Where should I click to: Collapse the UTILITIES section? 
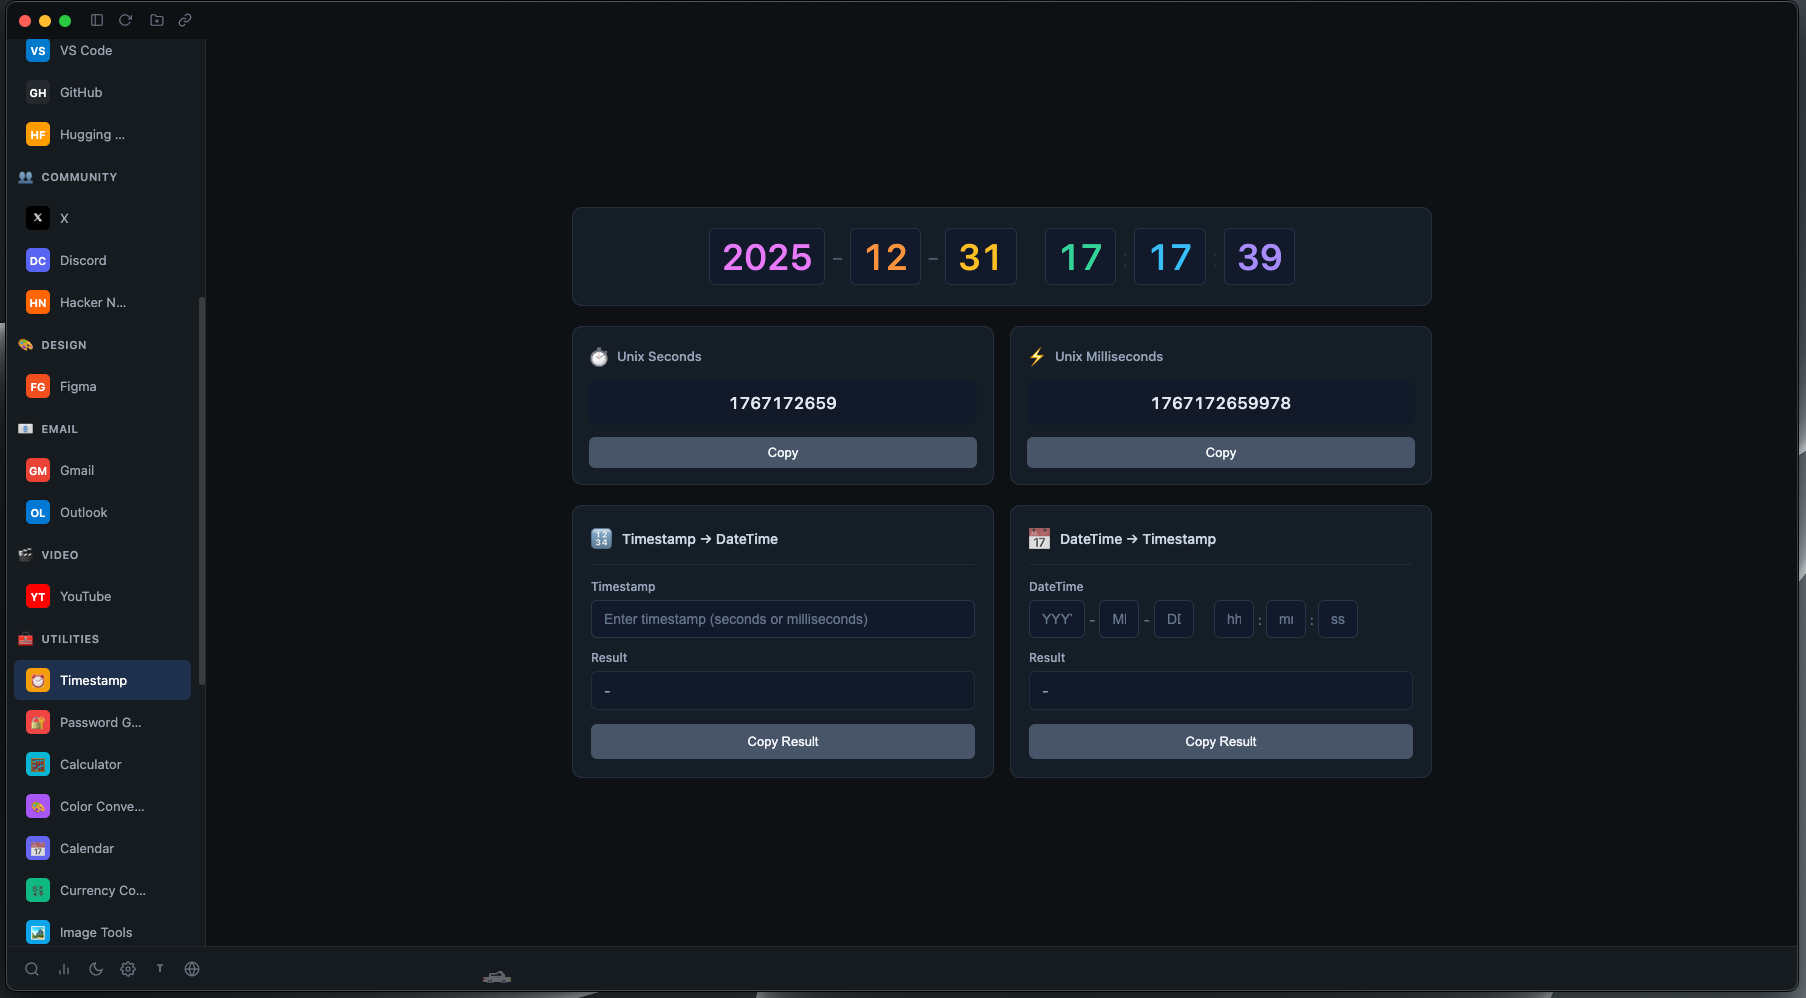[x=70, y=639]
